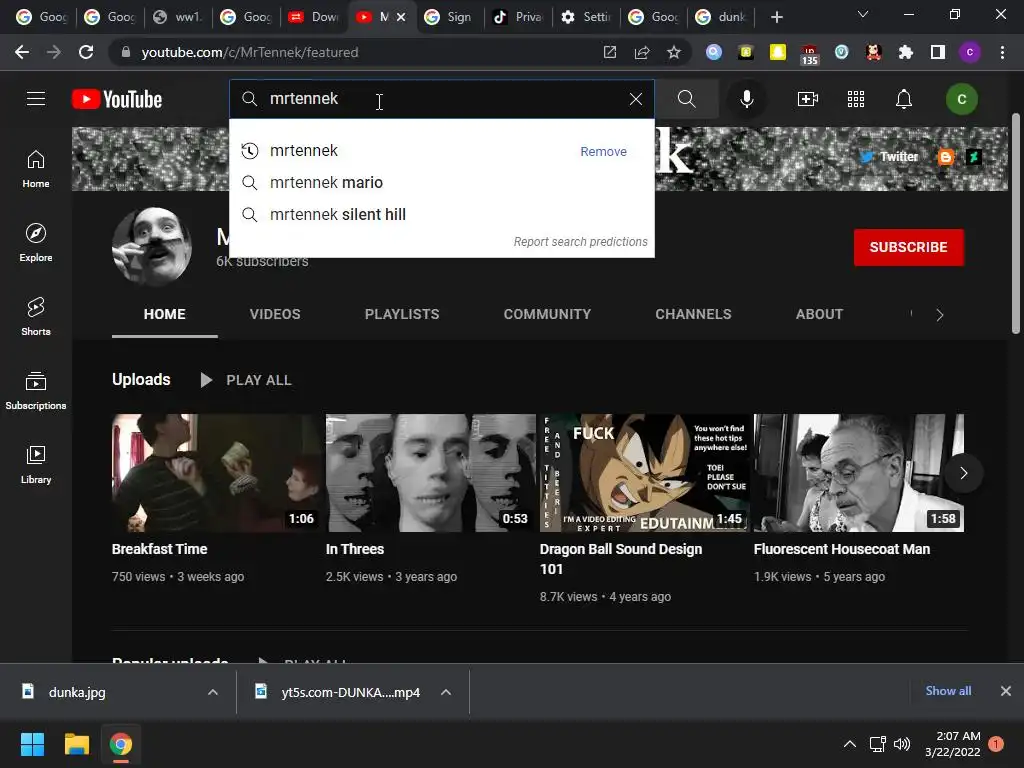Open the notifications bell
This screenshot has width=1024, height=768.
(904, 99)
